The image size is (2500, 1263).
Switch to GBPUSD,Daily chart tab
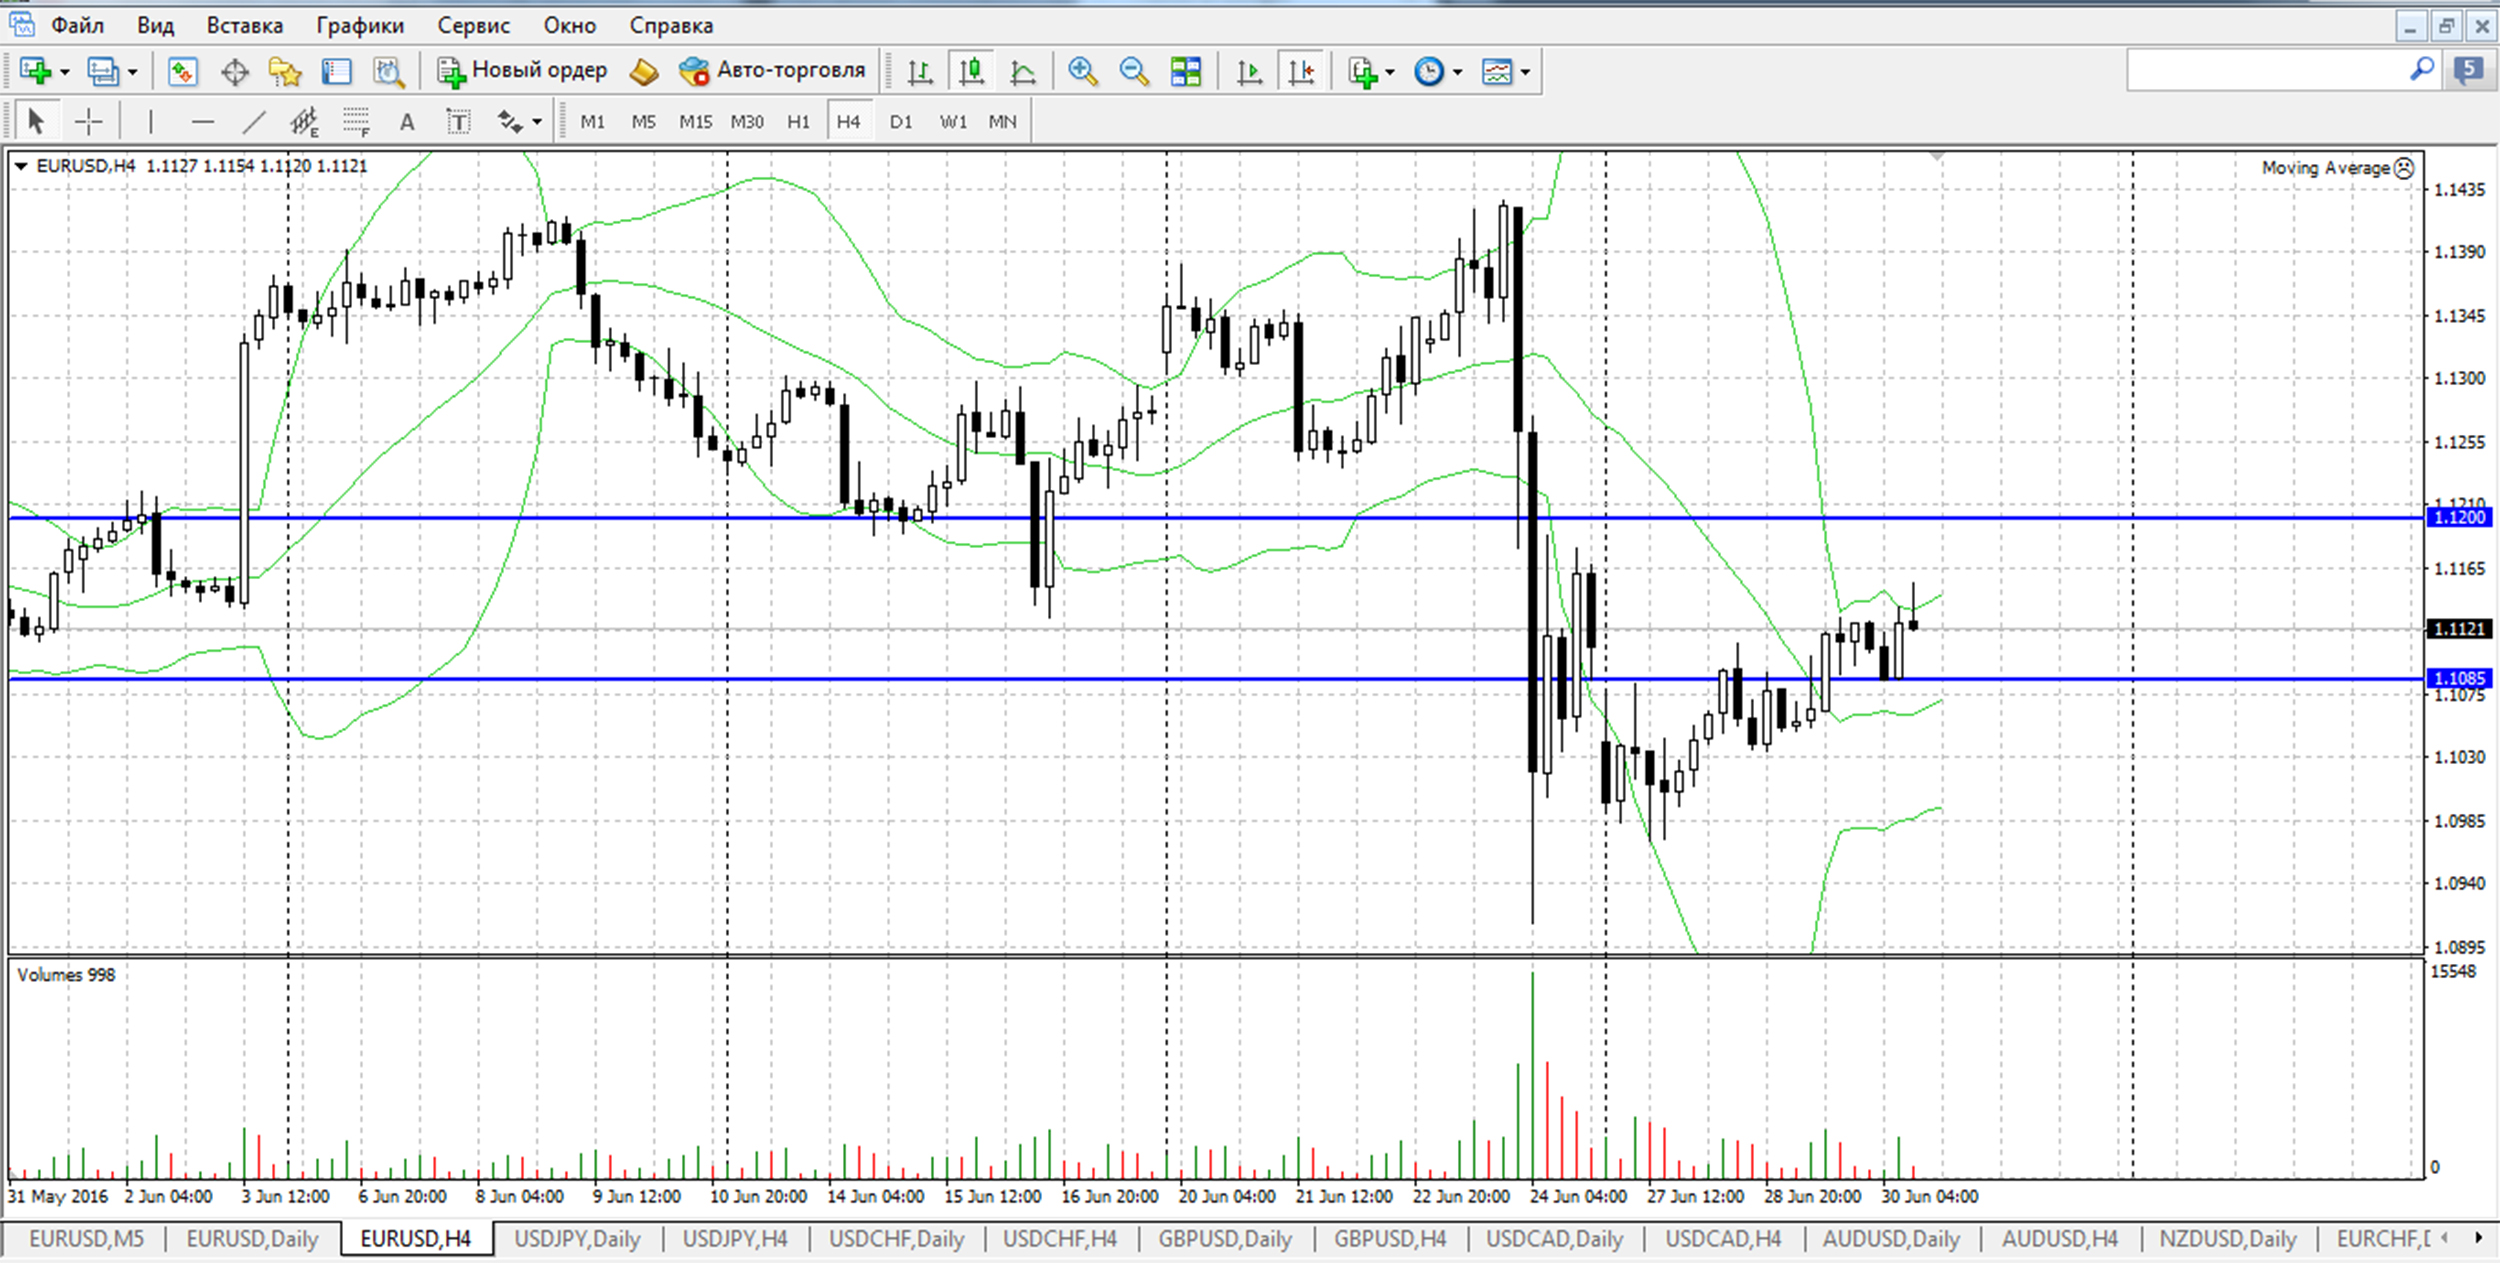coord(1225,1239)
